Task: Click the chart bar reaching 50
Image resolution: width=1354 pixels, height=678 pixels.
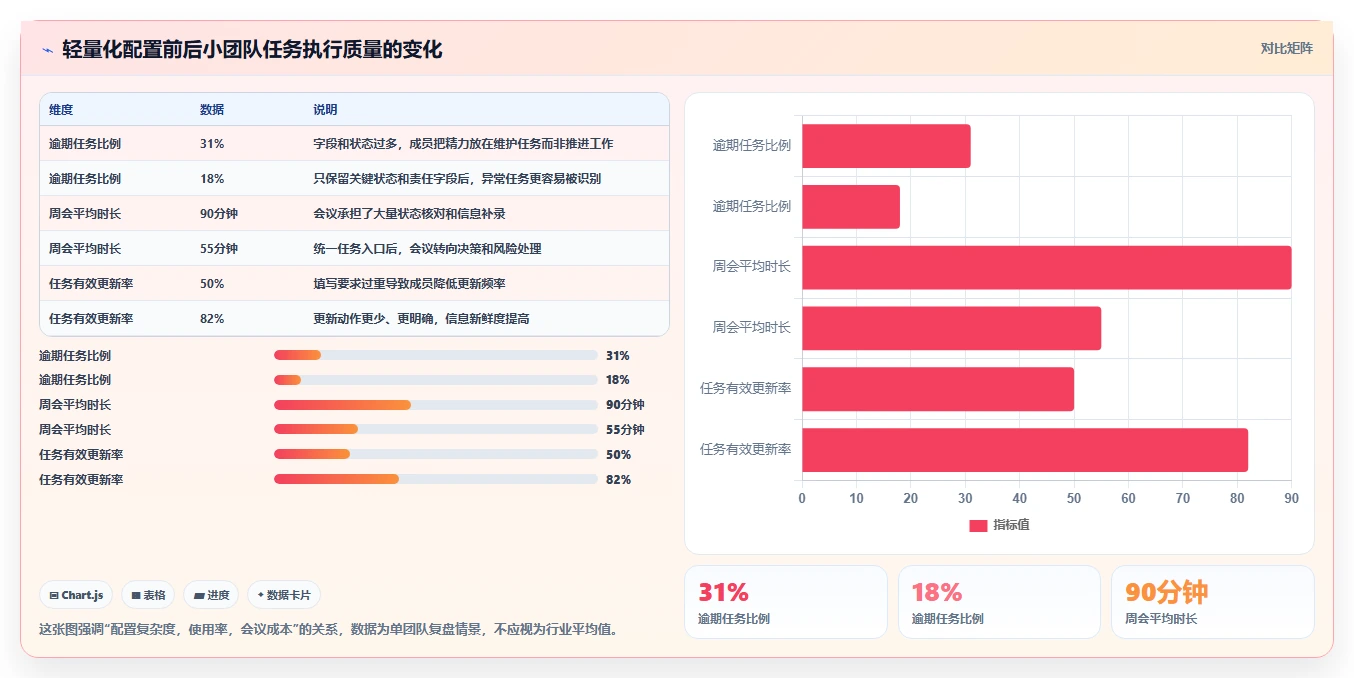Action: (x=938, y=389)
